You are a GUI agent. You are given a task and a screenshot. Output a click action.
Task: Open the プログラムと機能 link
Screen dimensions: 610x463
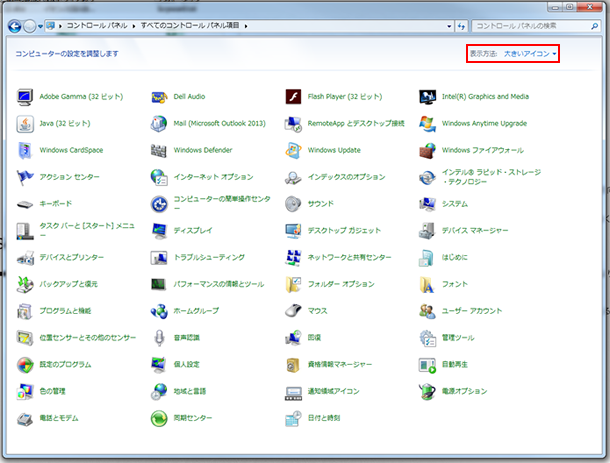click(65, 311)
